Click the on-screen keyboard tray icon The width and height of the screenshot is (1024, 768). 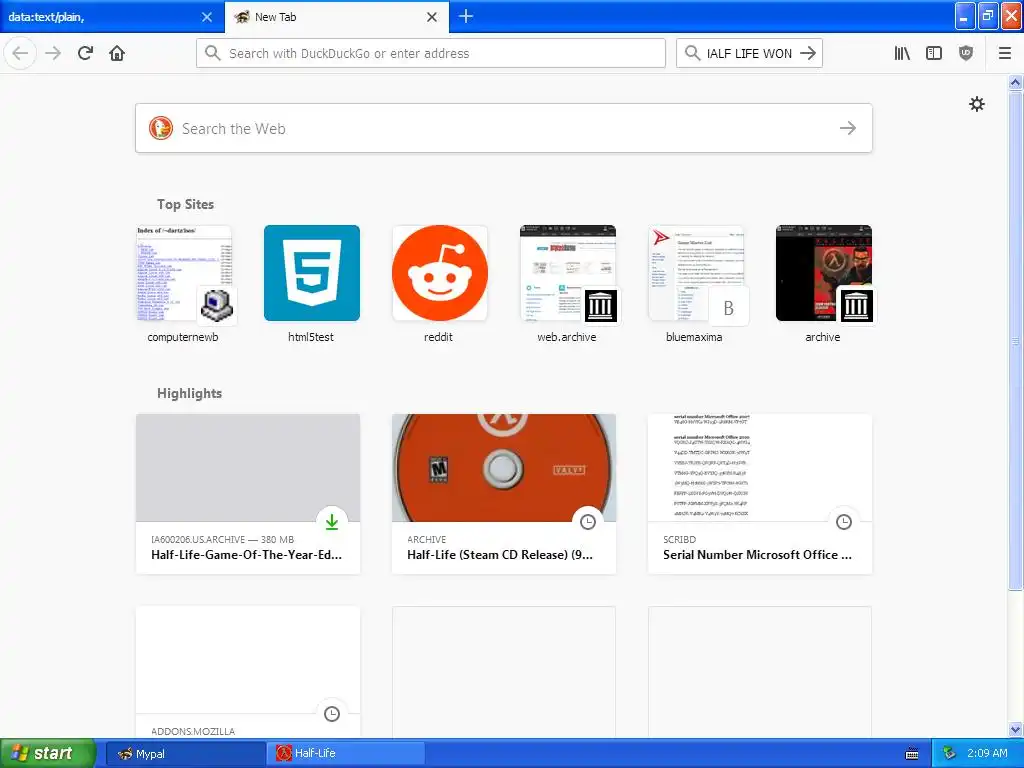(912, 754)
